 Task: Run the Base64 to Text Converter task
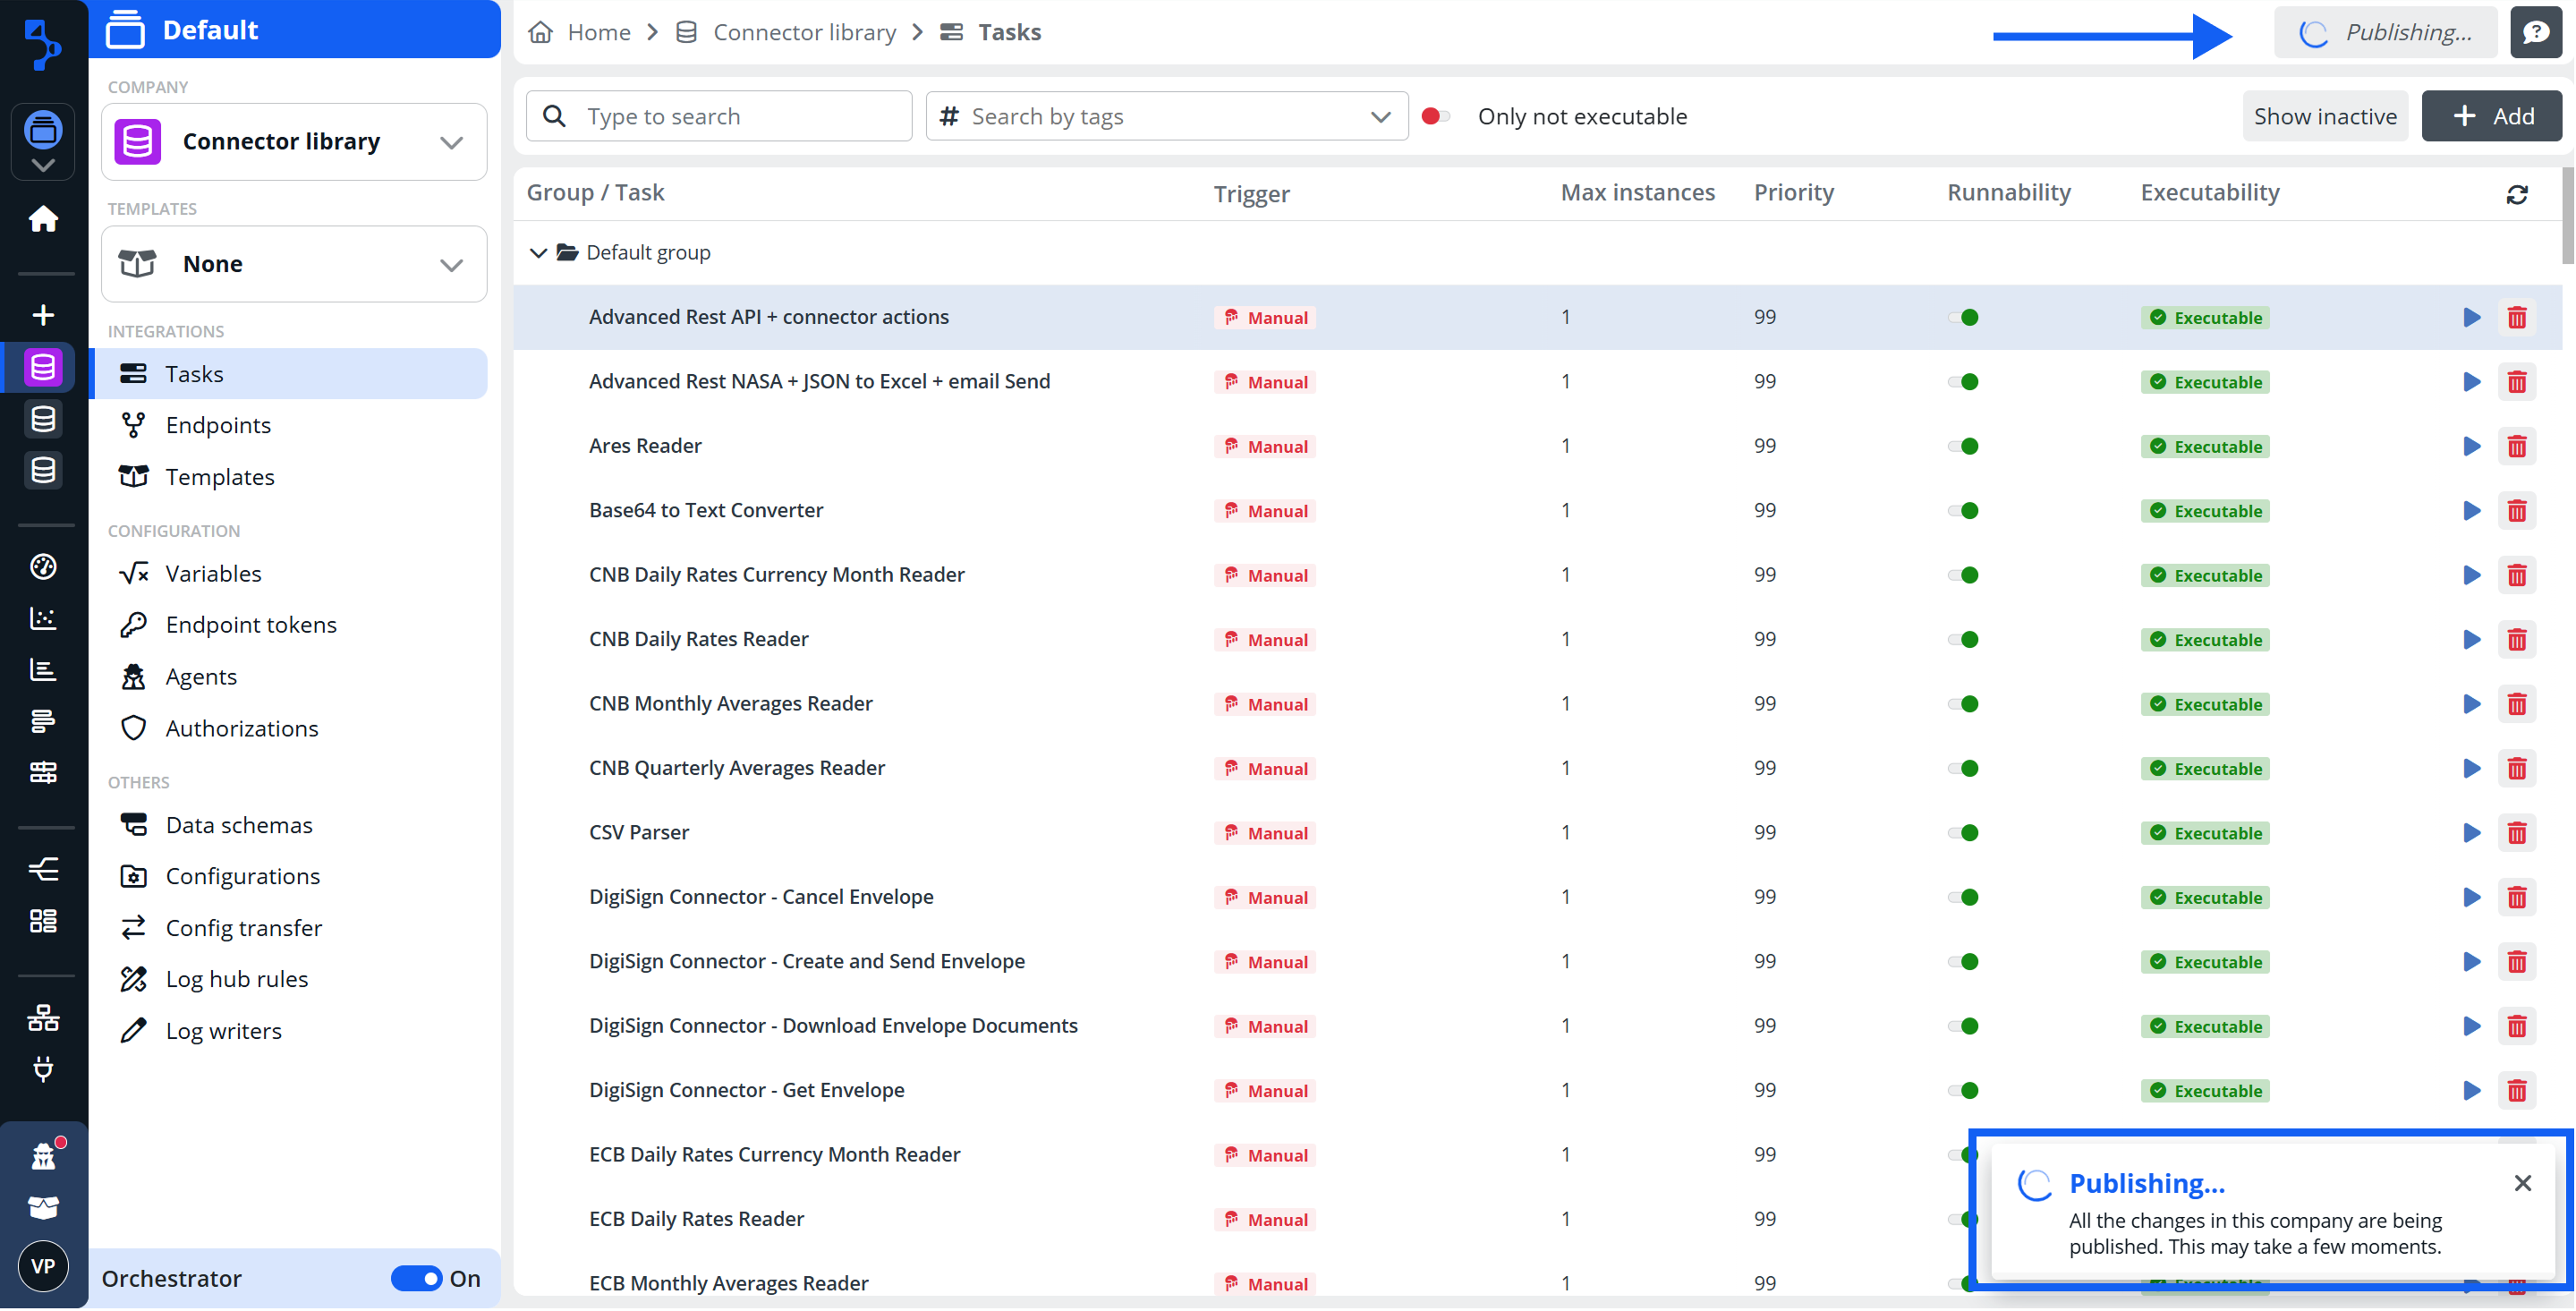tap(2471, 511)
